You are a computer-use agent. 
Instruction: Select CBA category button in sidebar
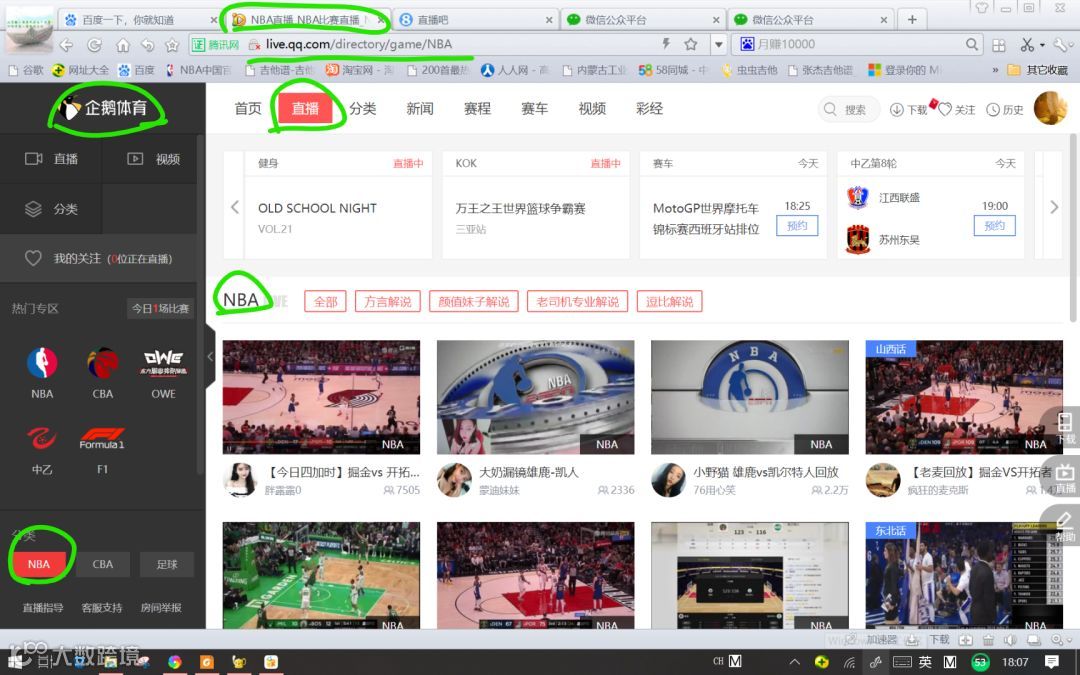coord(103,564)
